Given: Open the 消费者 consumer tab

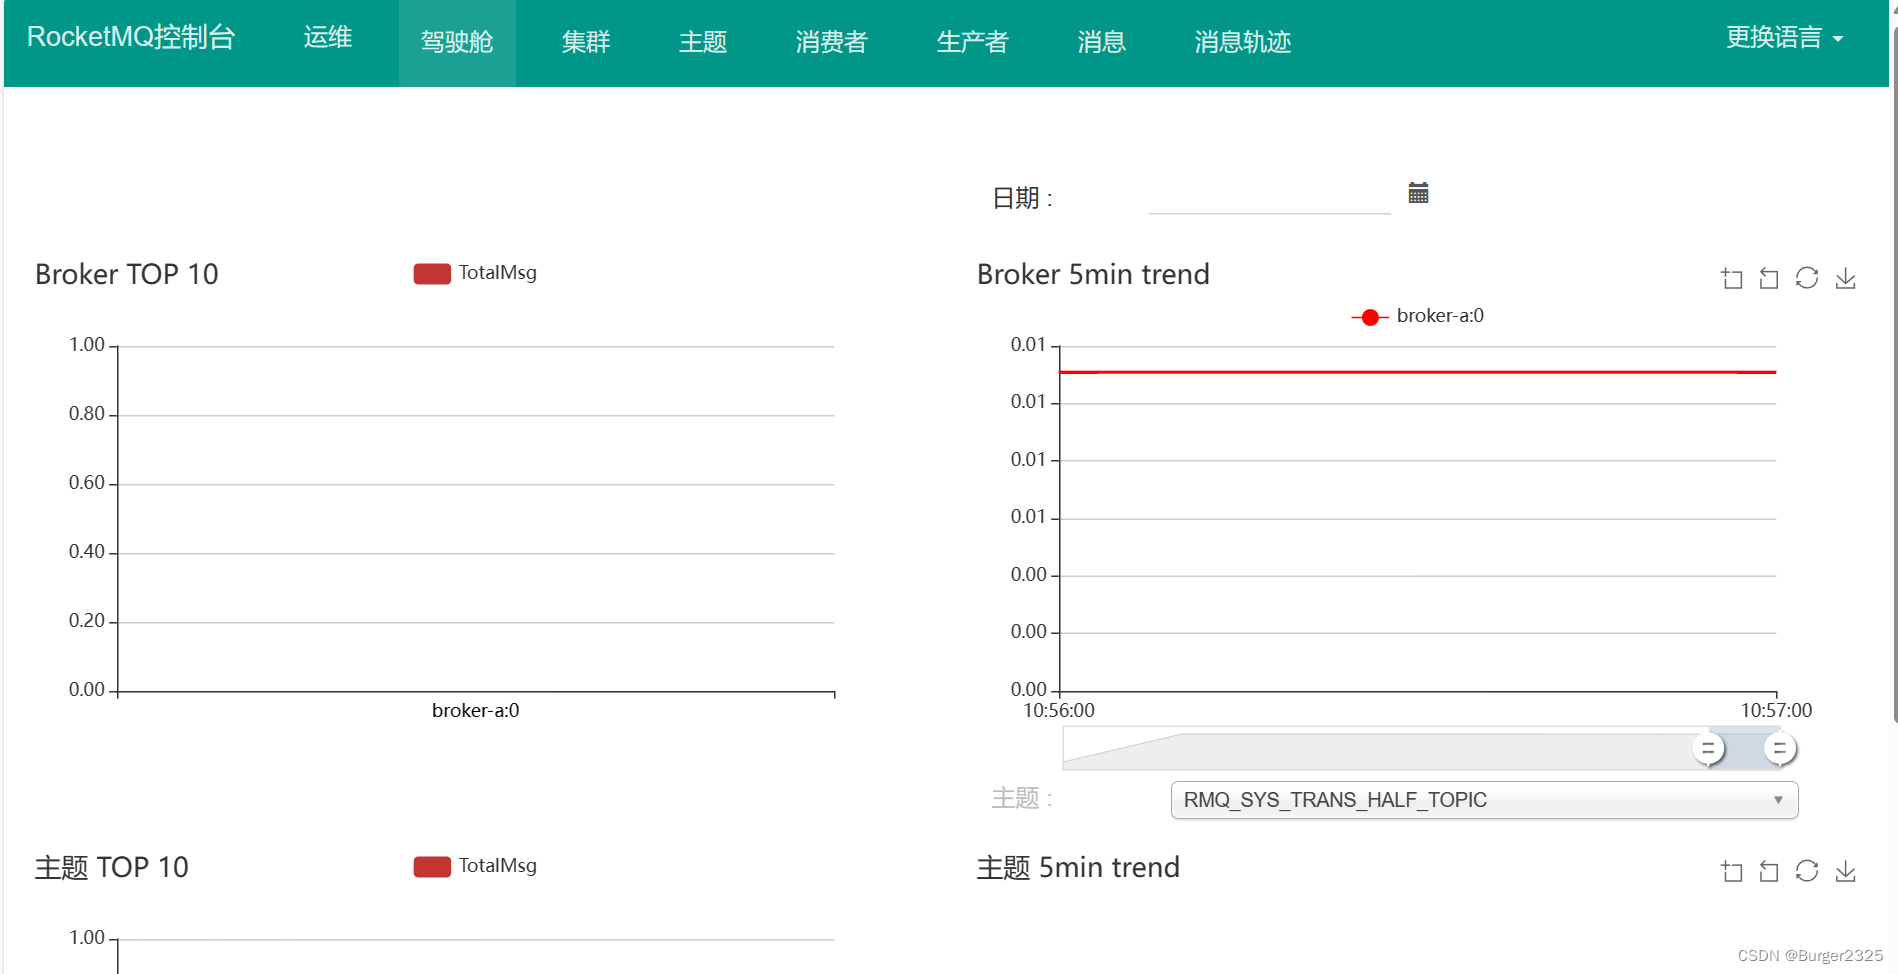Looking at the screenshot, I should point(832,42).
